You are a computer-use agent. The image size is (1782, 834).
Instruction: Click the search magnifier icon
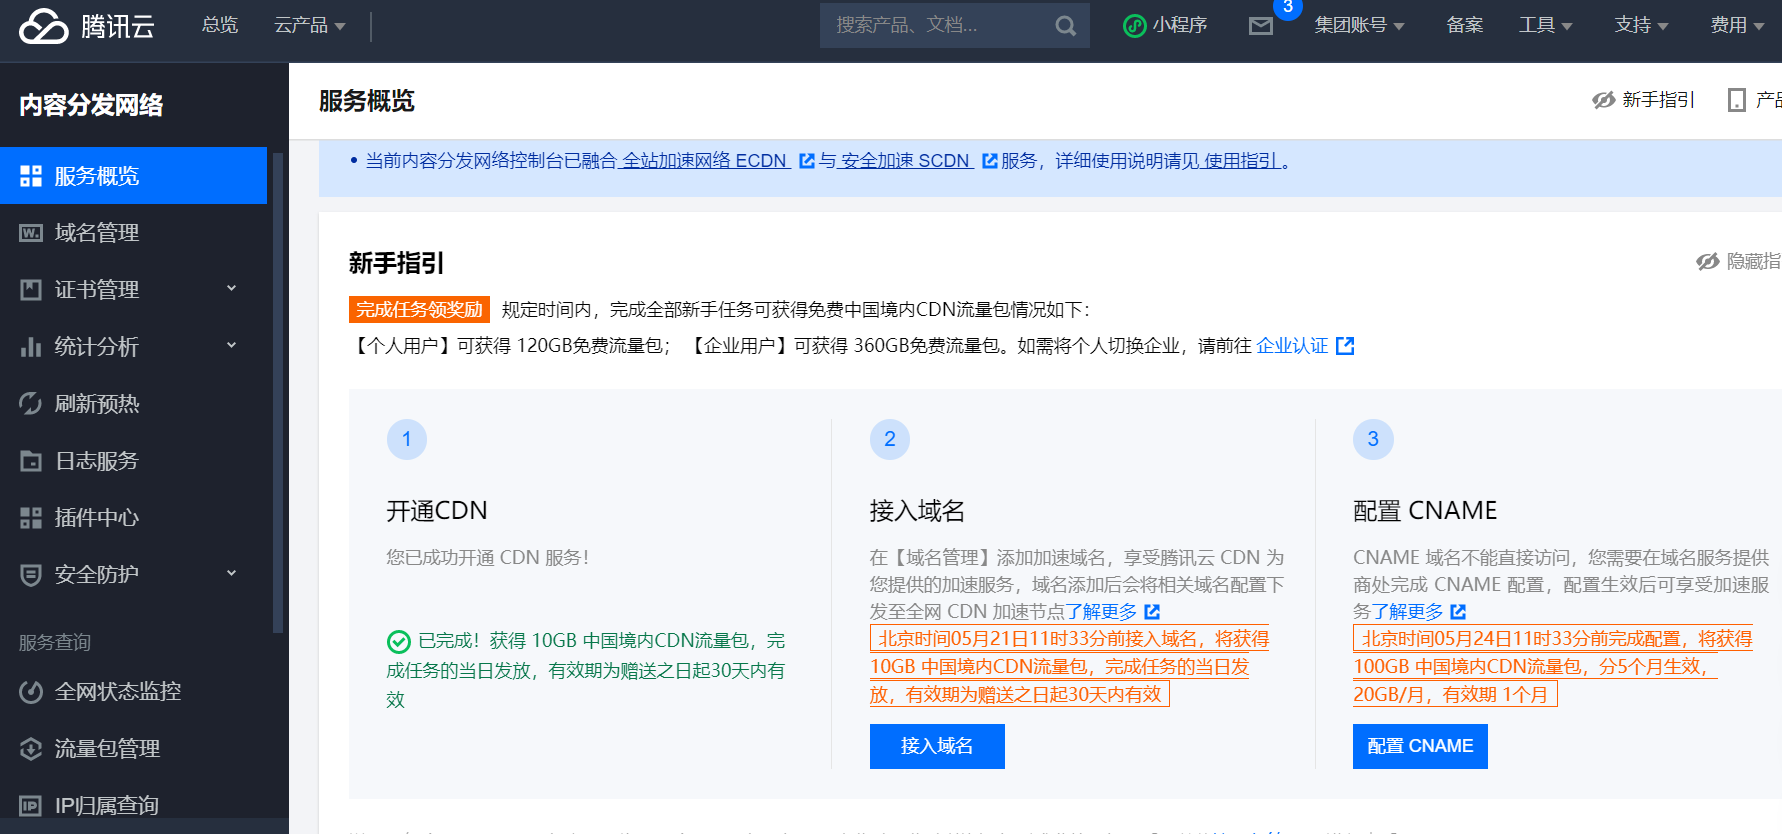(x=1065, y=26)
